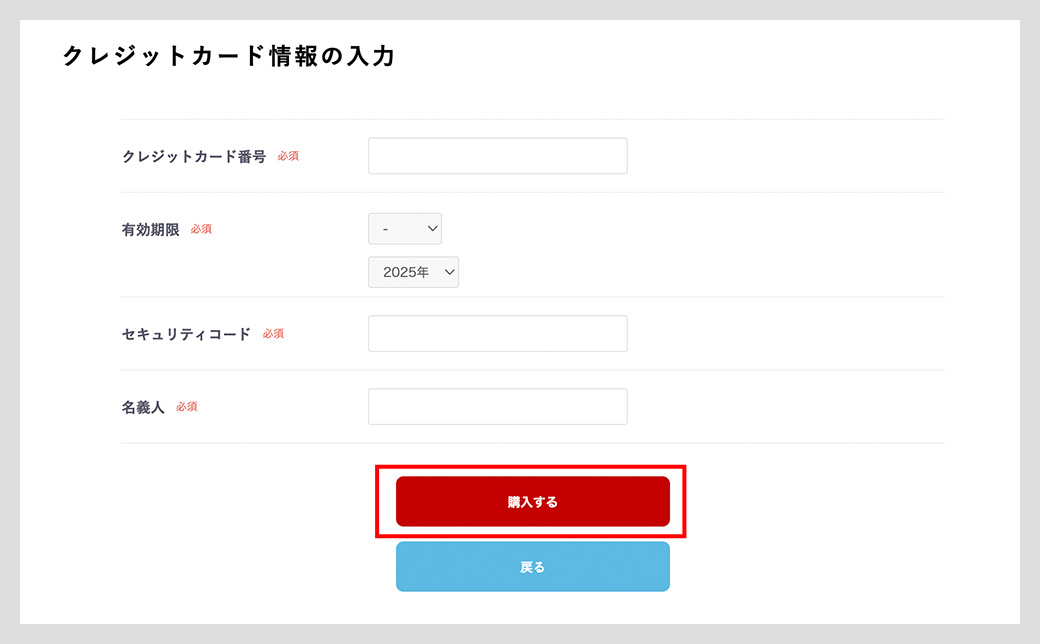Click the dash placeholder in the month selector
This screenshot has height=644, width=1040.
pyautogui.click(x=386, y=229)
